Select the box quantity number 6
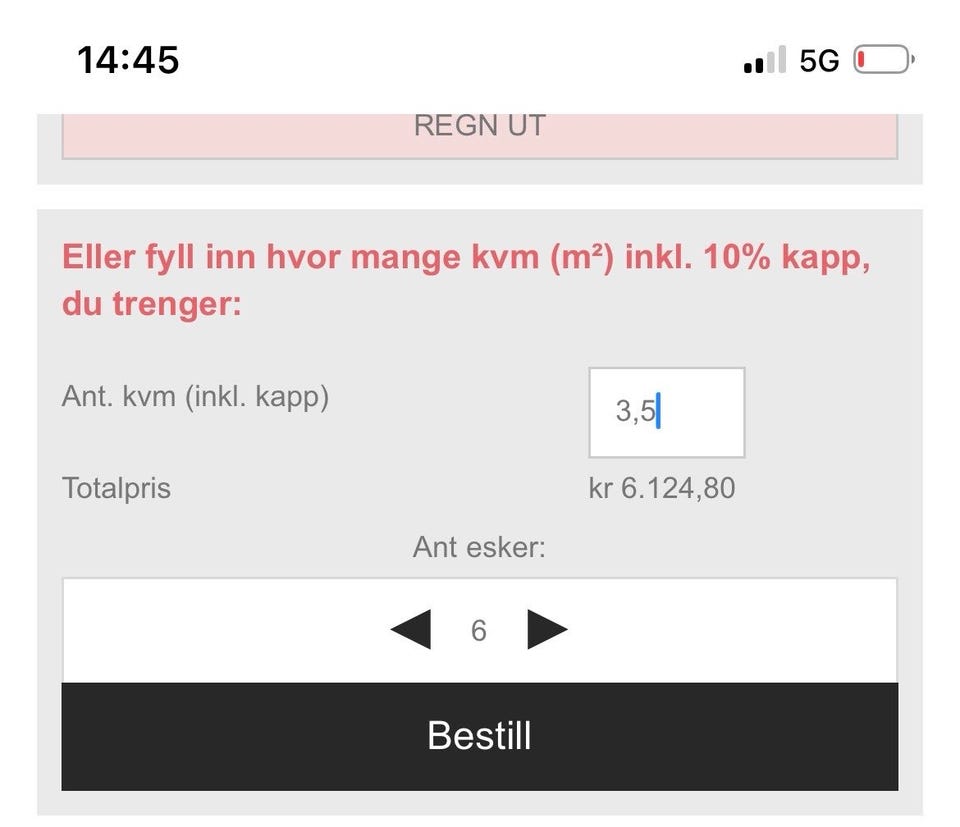 pyautogui.click(x=479, y=631)
